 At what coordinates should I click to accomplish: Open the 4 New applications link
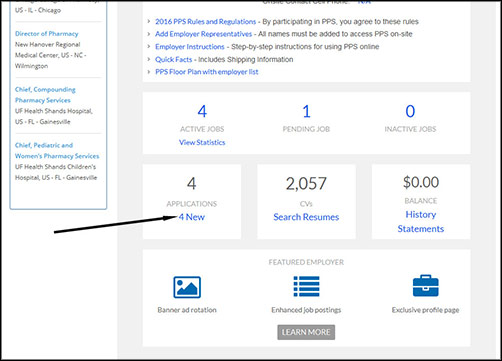tap(192, 217)
